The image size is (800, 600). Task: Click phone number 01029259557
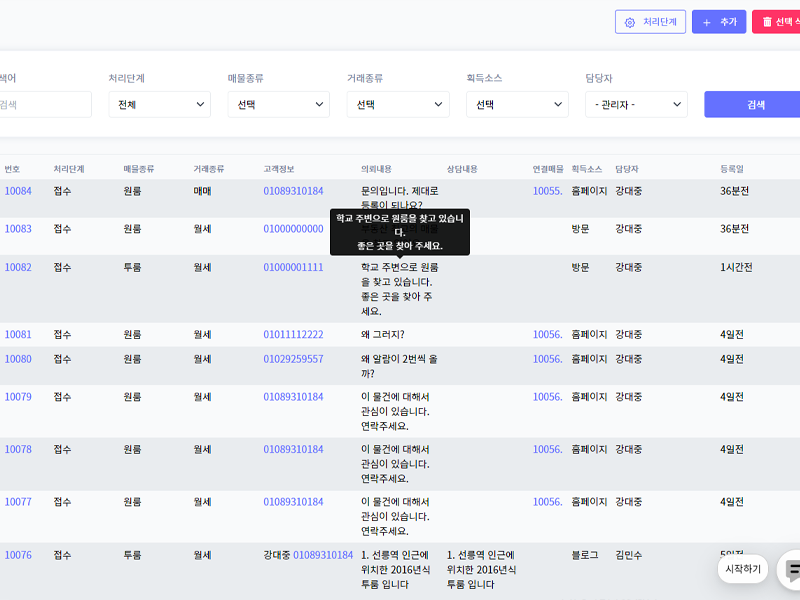[293, 359]
